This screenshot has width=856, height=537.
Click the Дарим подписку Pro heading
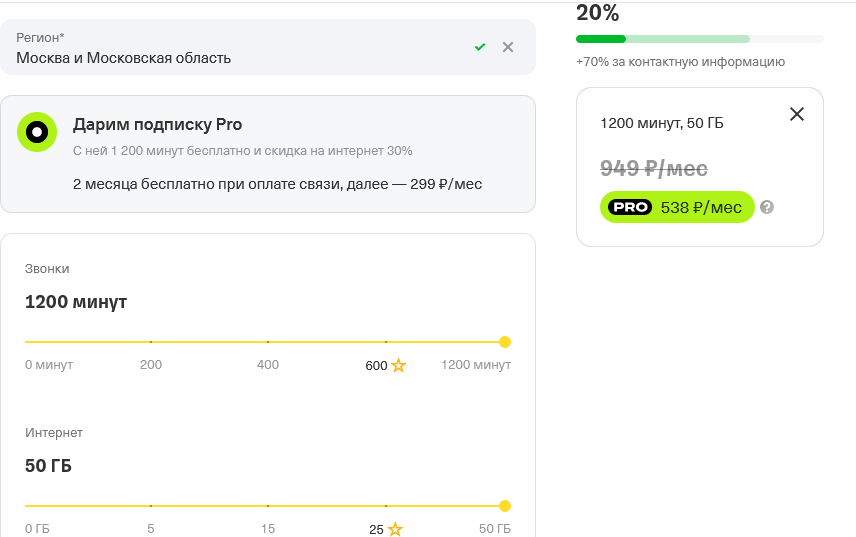157,125
